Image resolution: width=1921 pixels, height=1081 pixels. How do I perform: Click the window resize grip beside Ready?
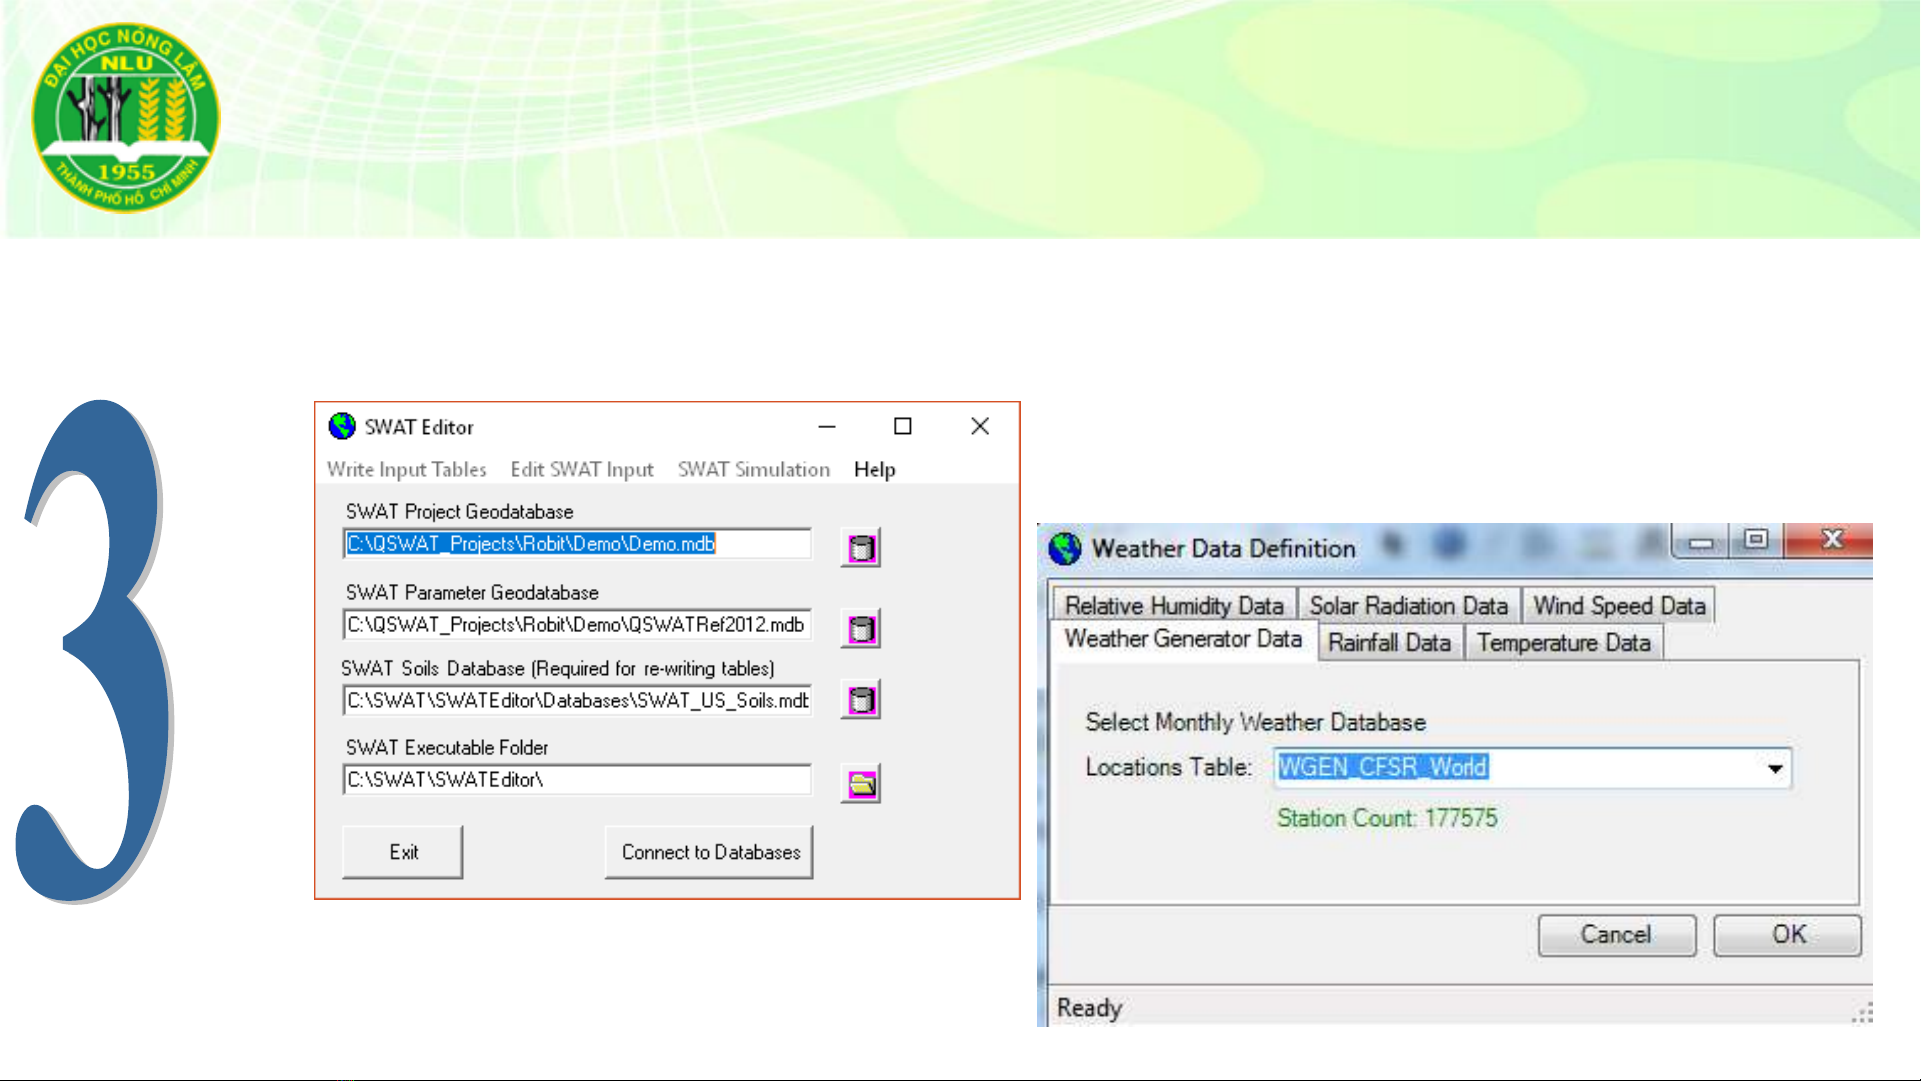pos(1861,1013)
